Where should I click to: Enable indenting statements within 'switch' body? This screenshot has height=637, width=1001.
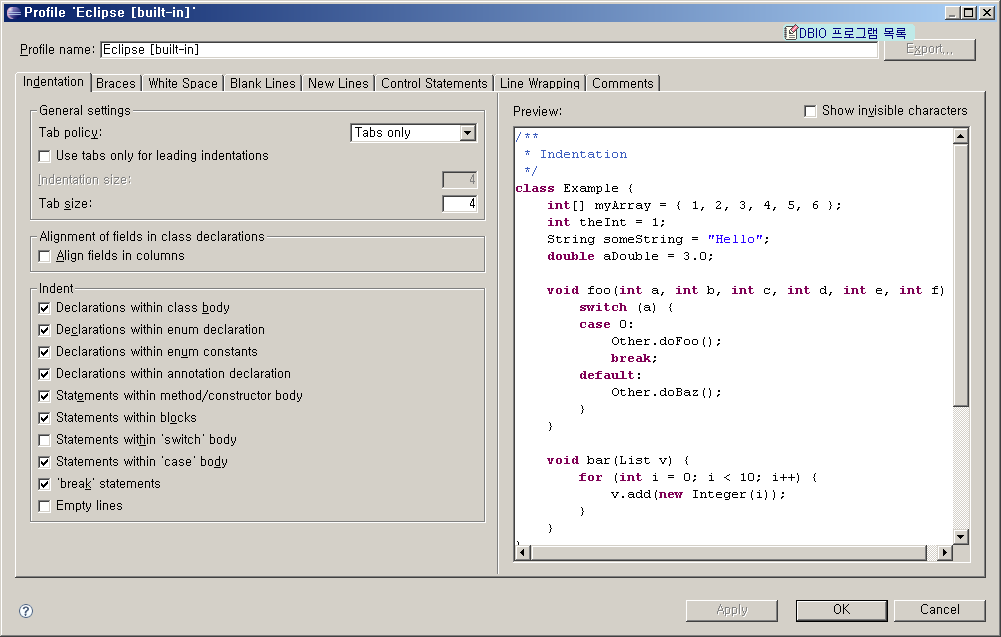click(x=44, y=440)
